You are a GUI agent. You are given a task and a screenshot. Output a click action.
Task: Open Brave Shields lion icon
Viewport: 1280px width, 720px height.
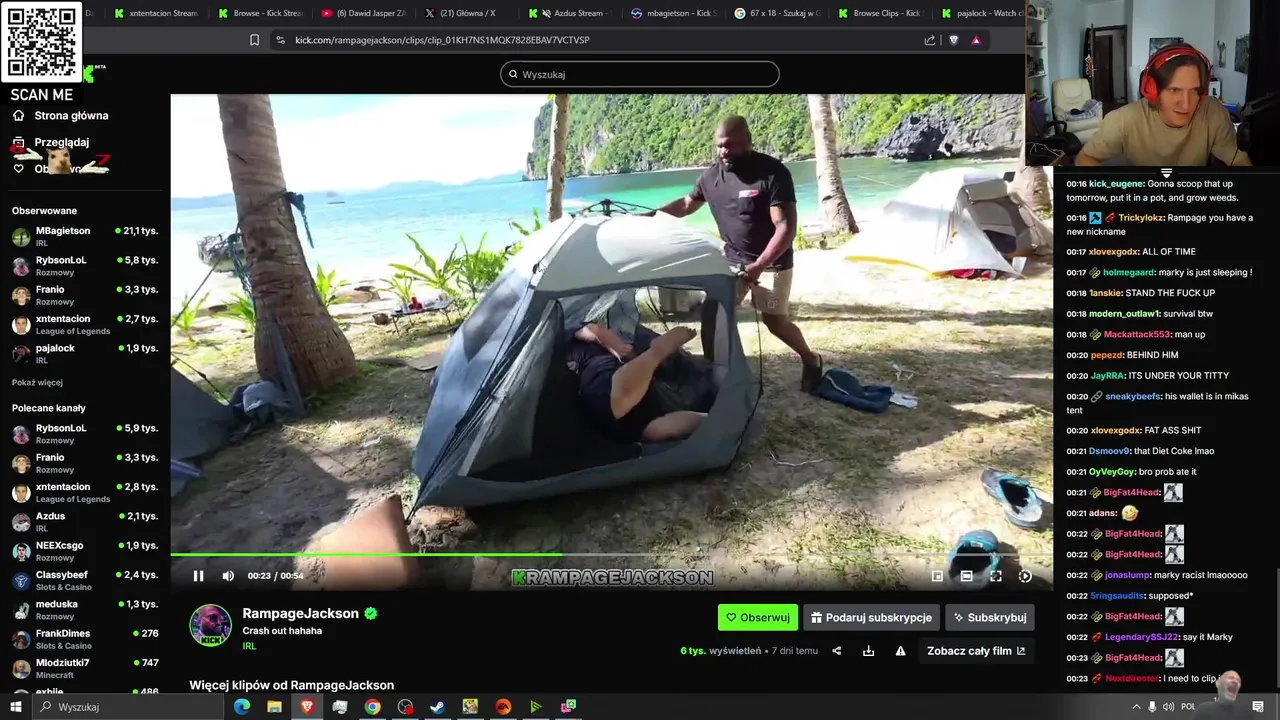pyautogui.click(x=953, y=40)
